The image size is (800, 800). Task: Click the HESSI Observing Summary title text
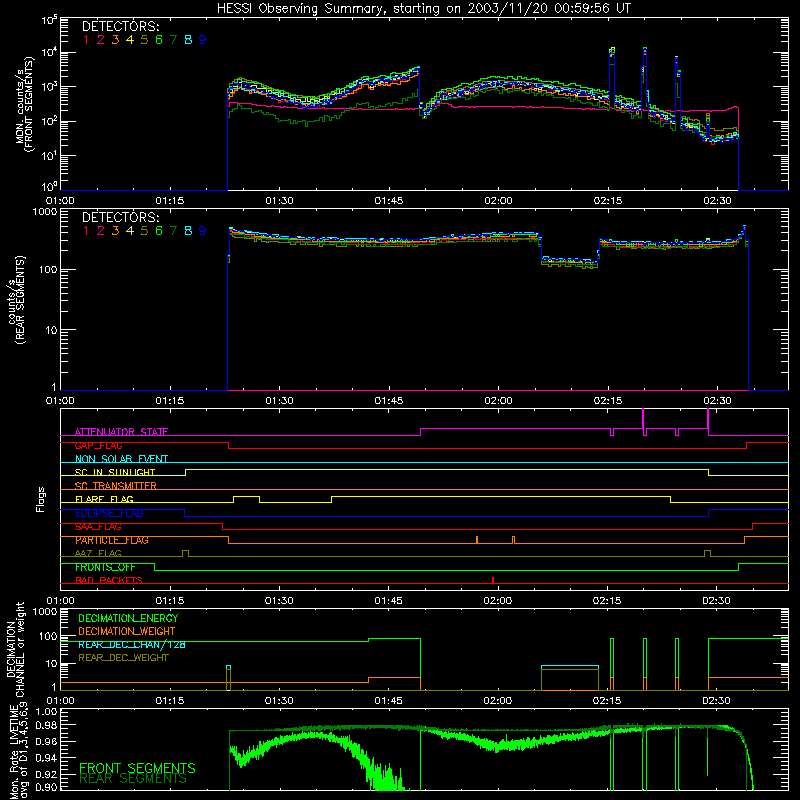click(x=424, y=9)
